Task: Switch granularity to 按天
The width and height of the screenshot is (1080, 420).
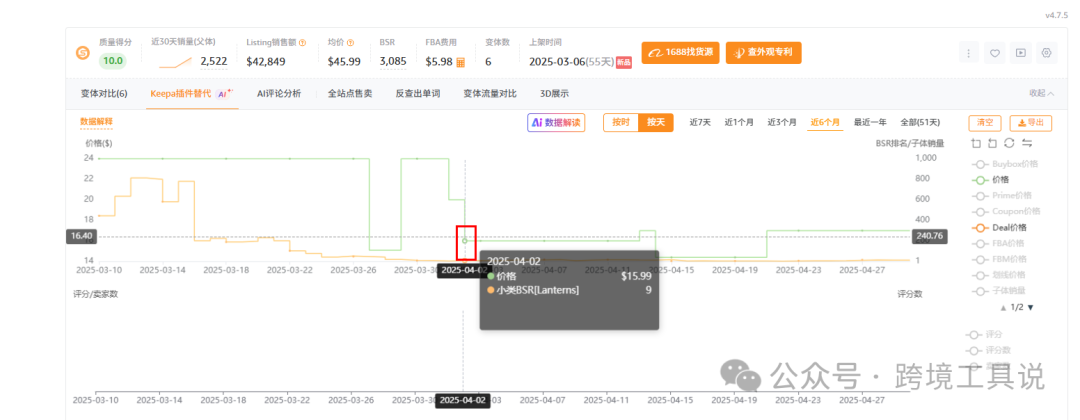Action: (x=656, y=123)
